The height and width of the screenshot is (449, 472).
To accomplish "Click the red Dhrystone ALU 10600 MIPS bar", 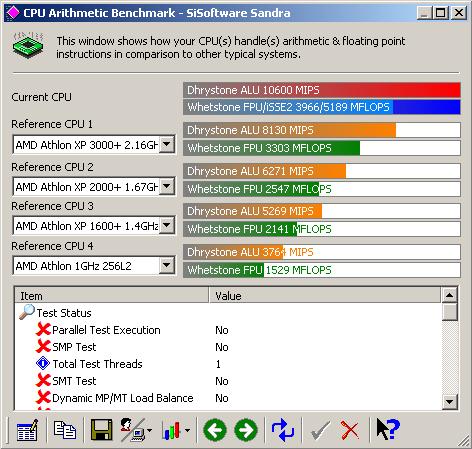I will (322, 90).
